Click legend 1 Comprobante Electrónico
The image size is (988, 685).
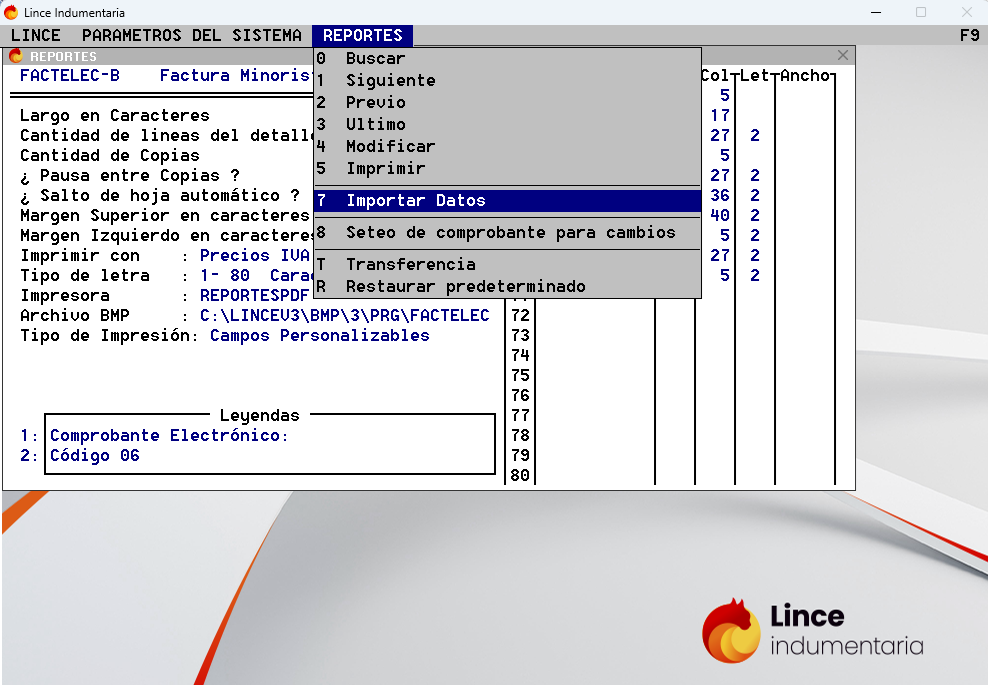[169, 436]
